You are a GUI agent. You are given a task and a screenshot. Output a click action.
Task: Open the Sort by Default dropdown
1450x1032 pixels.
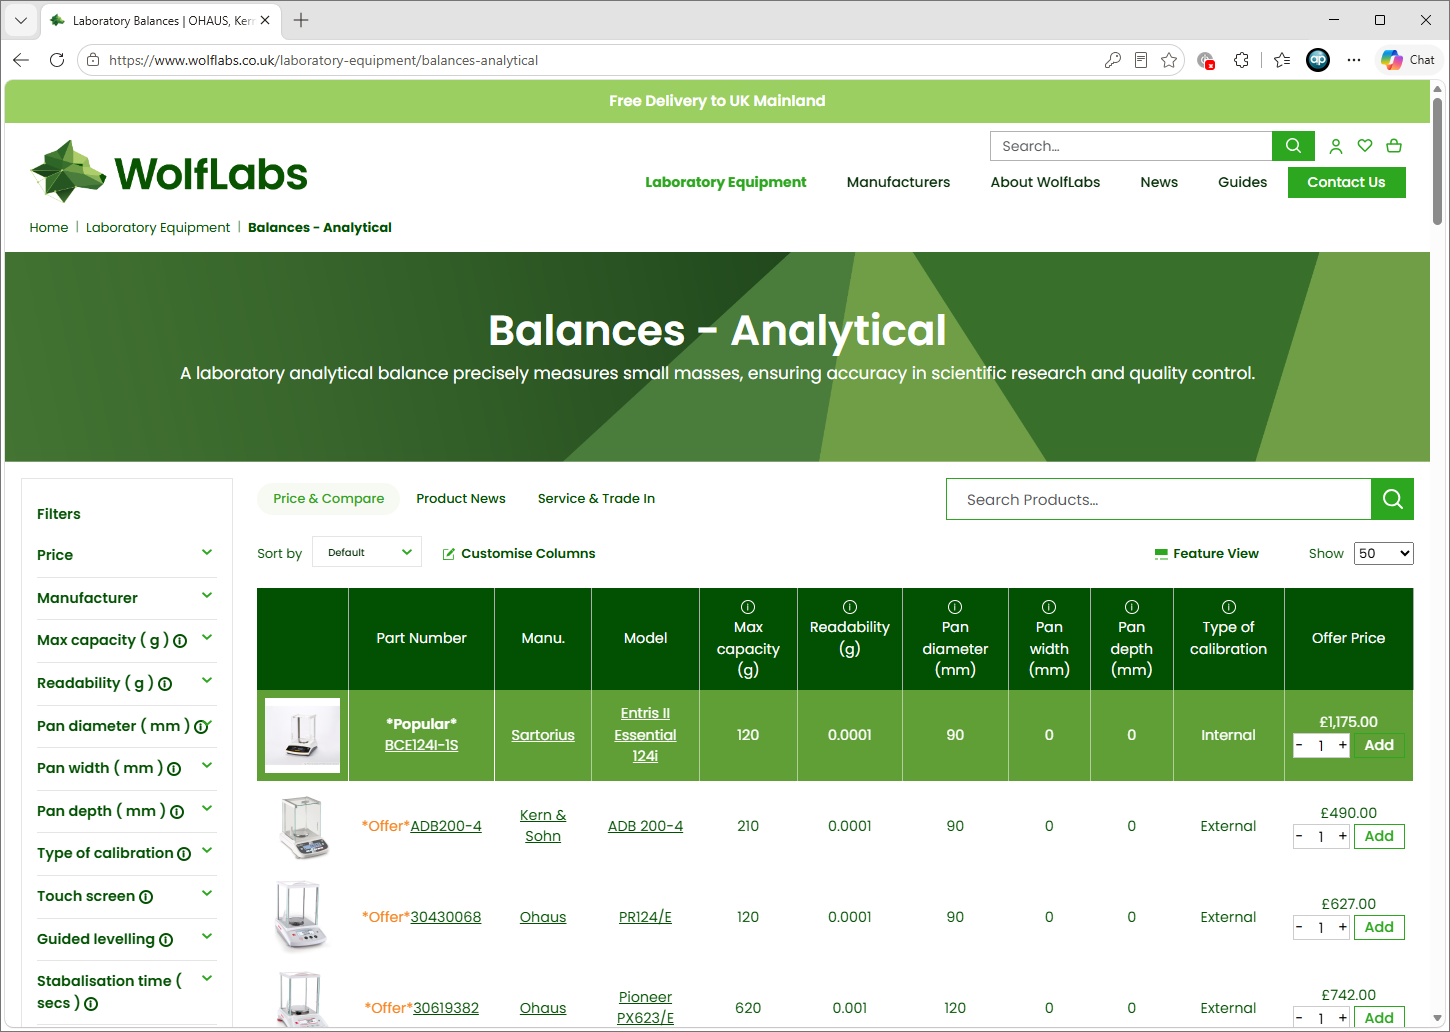coord(367,552)
